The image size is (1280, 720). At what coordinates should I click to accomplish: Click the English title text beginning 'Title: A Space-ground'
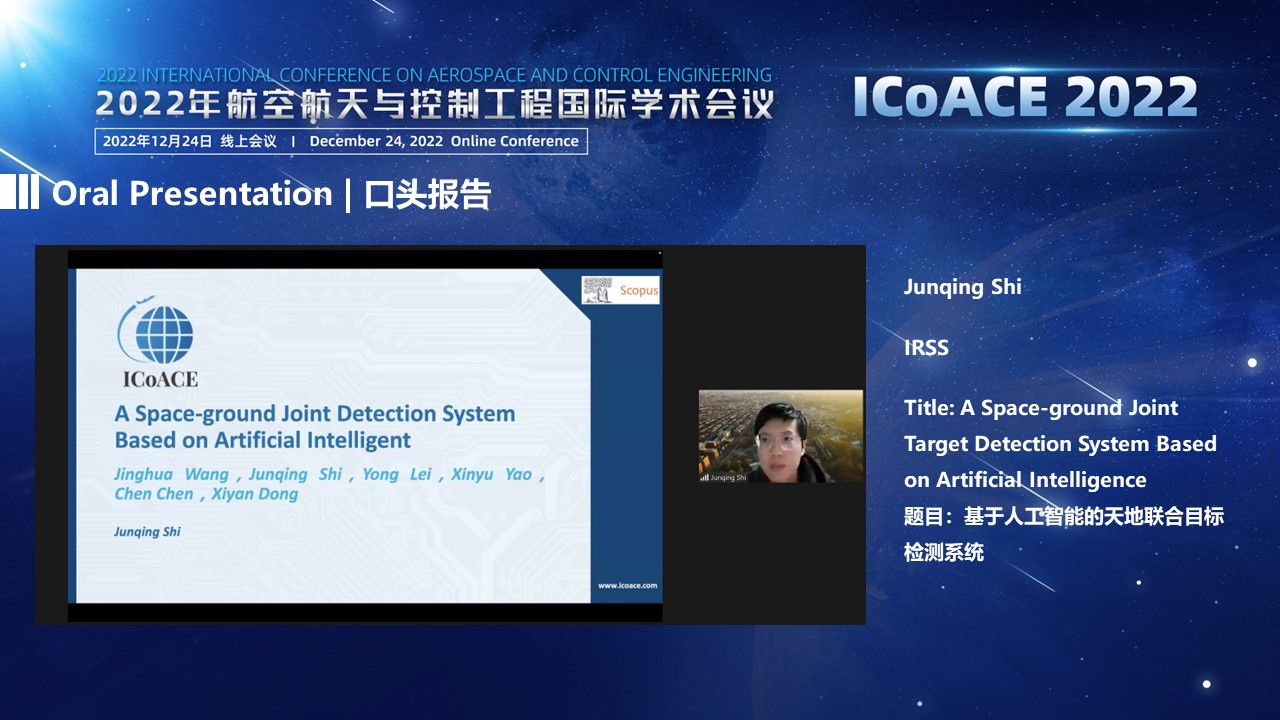tap(1060, 444)
